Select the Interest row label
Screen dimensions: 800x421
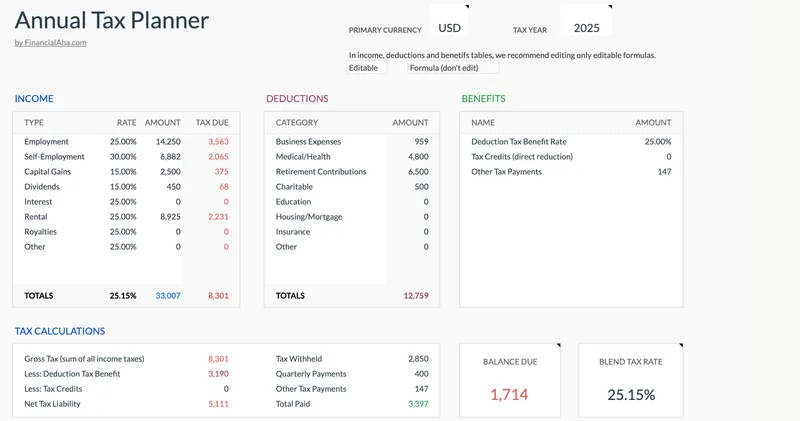pyautogui.click(x=38, y=202)
